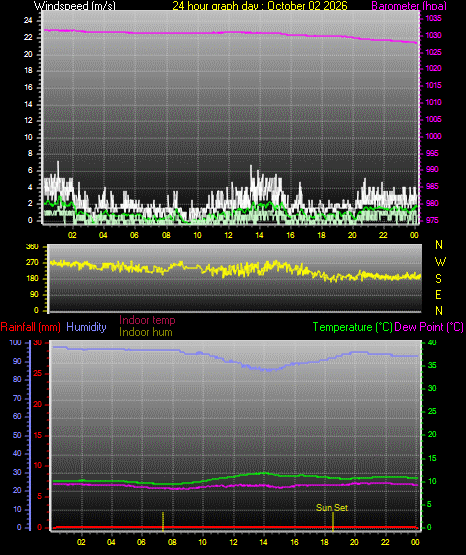The width and height of the screenshot is (466, 555).
Task: Click the green 35 value on temperature axis
Action: pyautogui.click(x=432, y=365)
